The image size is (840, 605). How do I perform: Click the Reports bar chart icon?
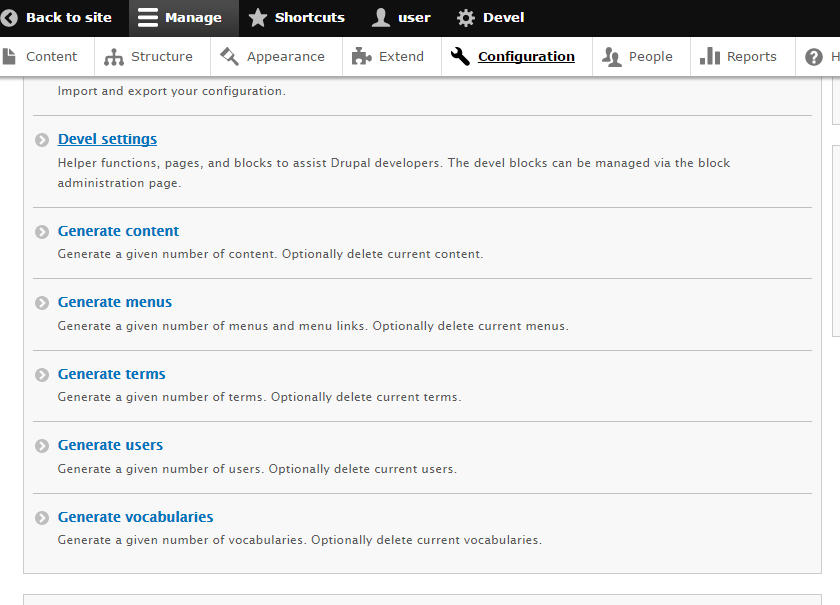click(x=710, y=56)
